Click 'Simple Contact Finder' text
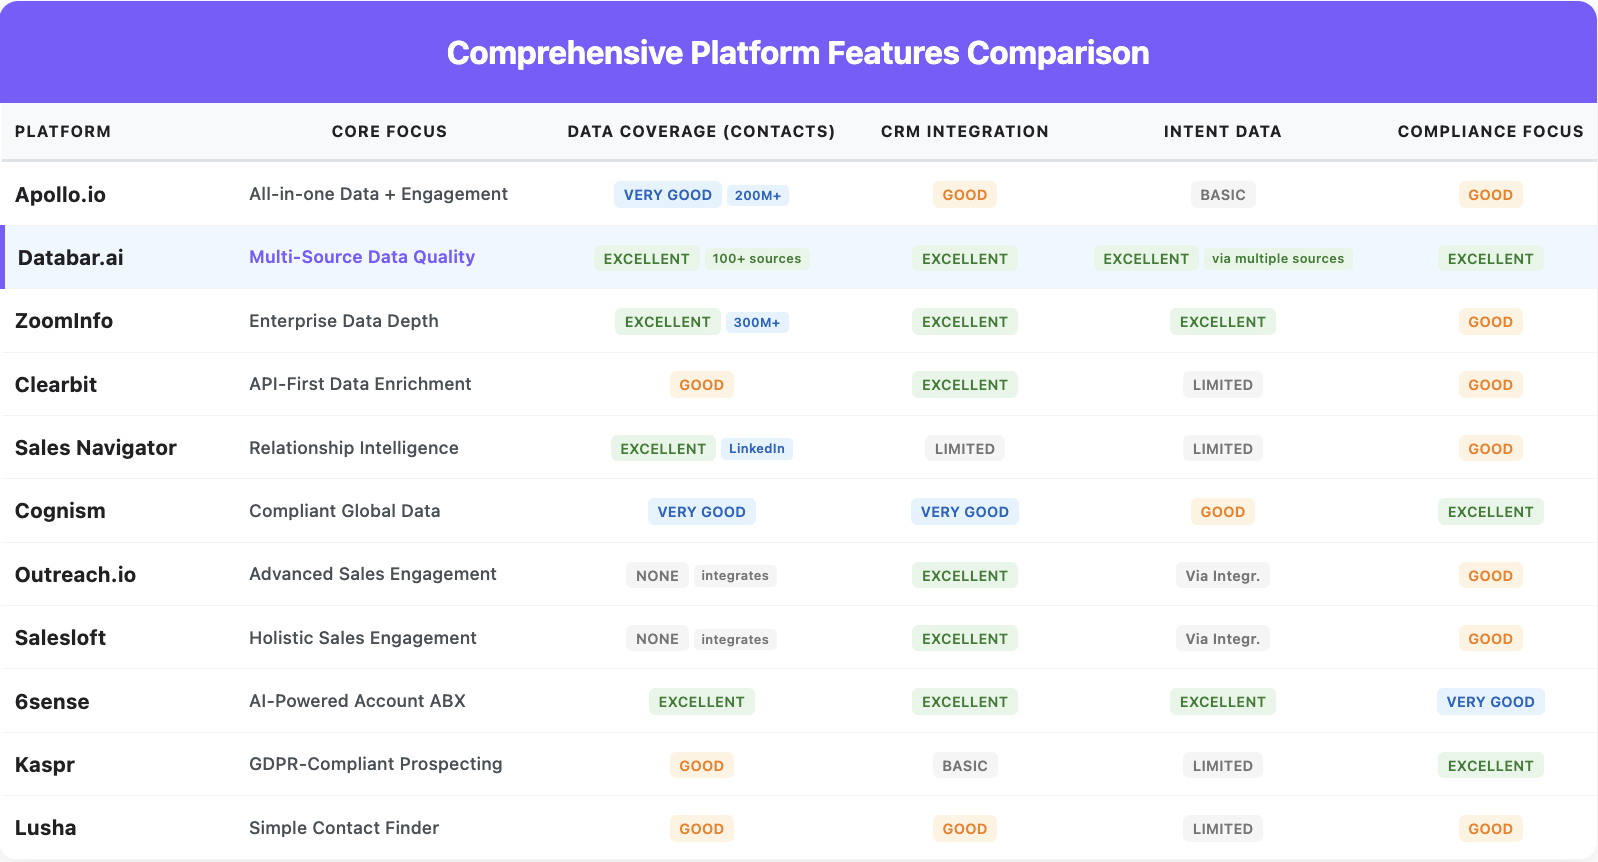The width and height of the screenshot is (1598, 862). [x=344, y=828]
